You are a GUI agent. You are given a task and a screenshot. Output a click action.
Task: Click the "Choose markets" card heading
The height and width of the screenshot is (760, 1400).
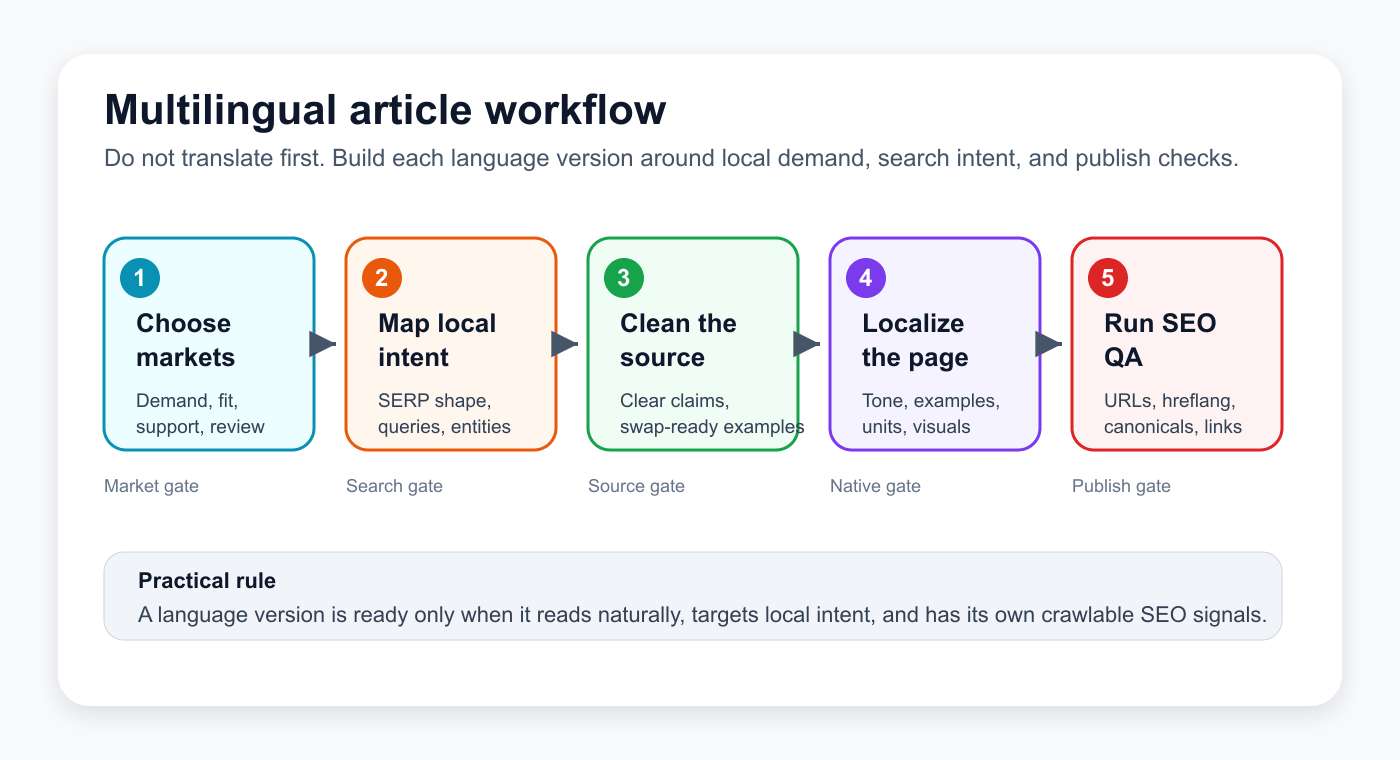[186, 340]
